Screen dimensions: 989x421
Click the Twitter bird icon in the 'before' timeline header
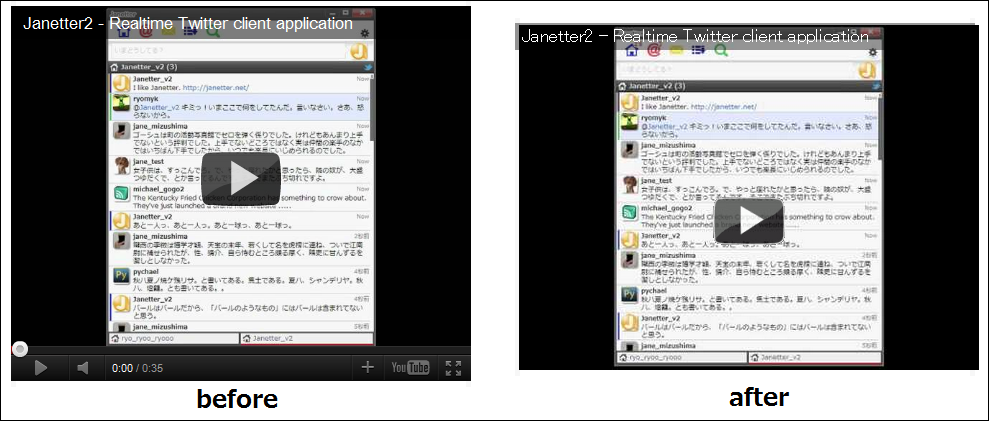[368, 67]
